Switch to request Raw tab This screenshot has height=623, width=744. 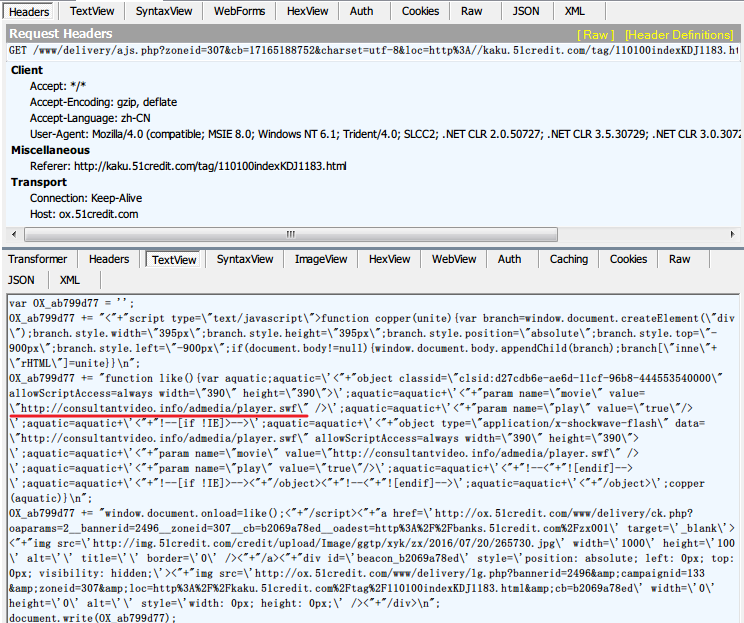(472, 11)
